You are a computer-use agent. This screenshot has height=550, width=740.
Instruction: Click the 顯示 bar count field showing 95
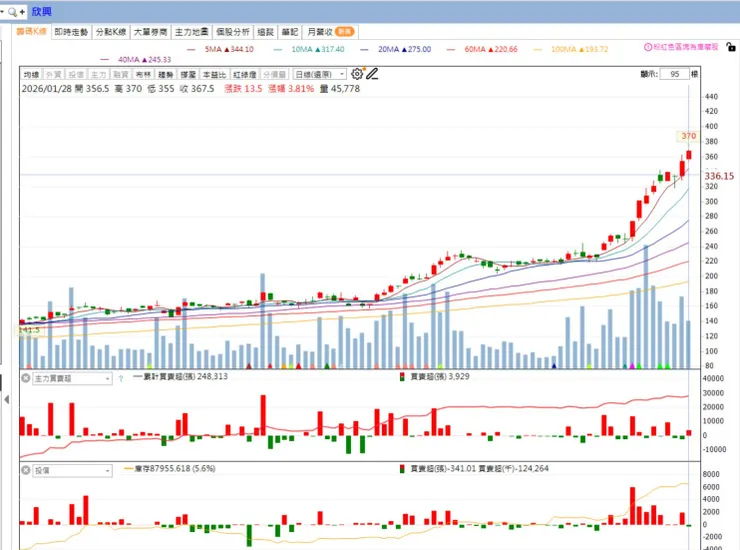pyautogui.click(x=674, y=74)
